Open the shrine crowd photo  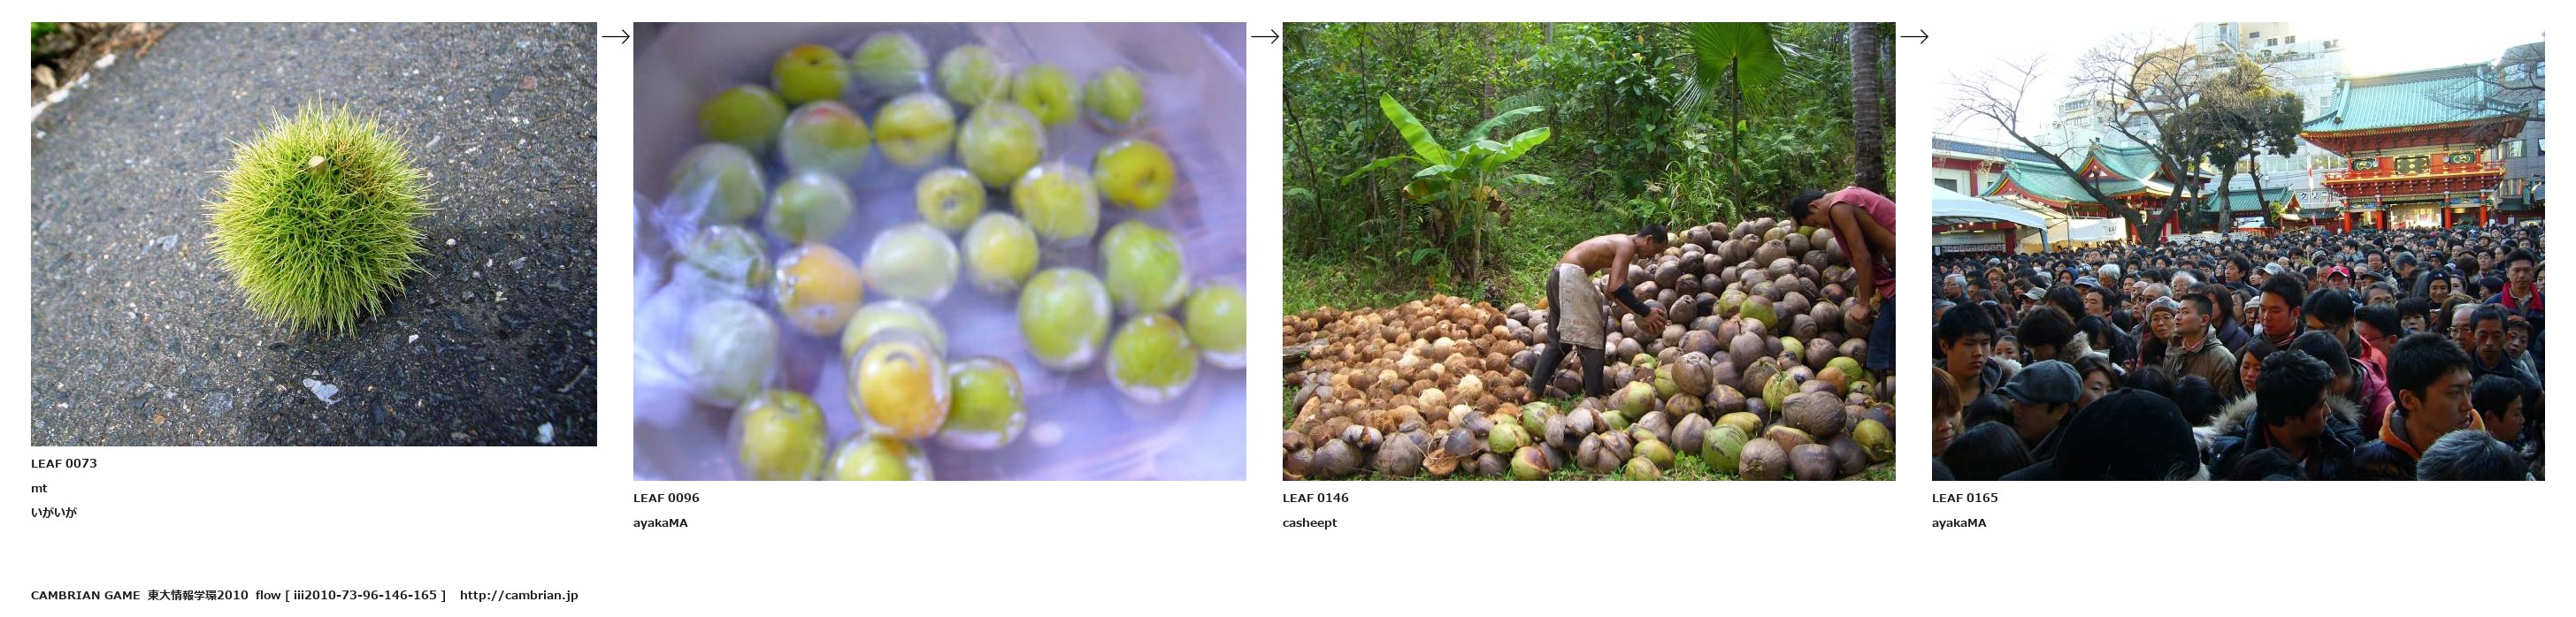[2237, 251]
